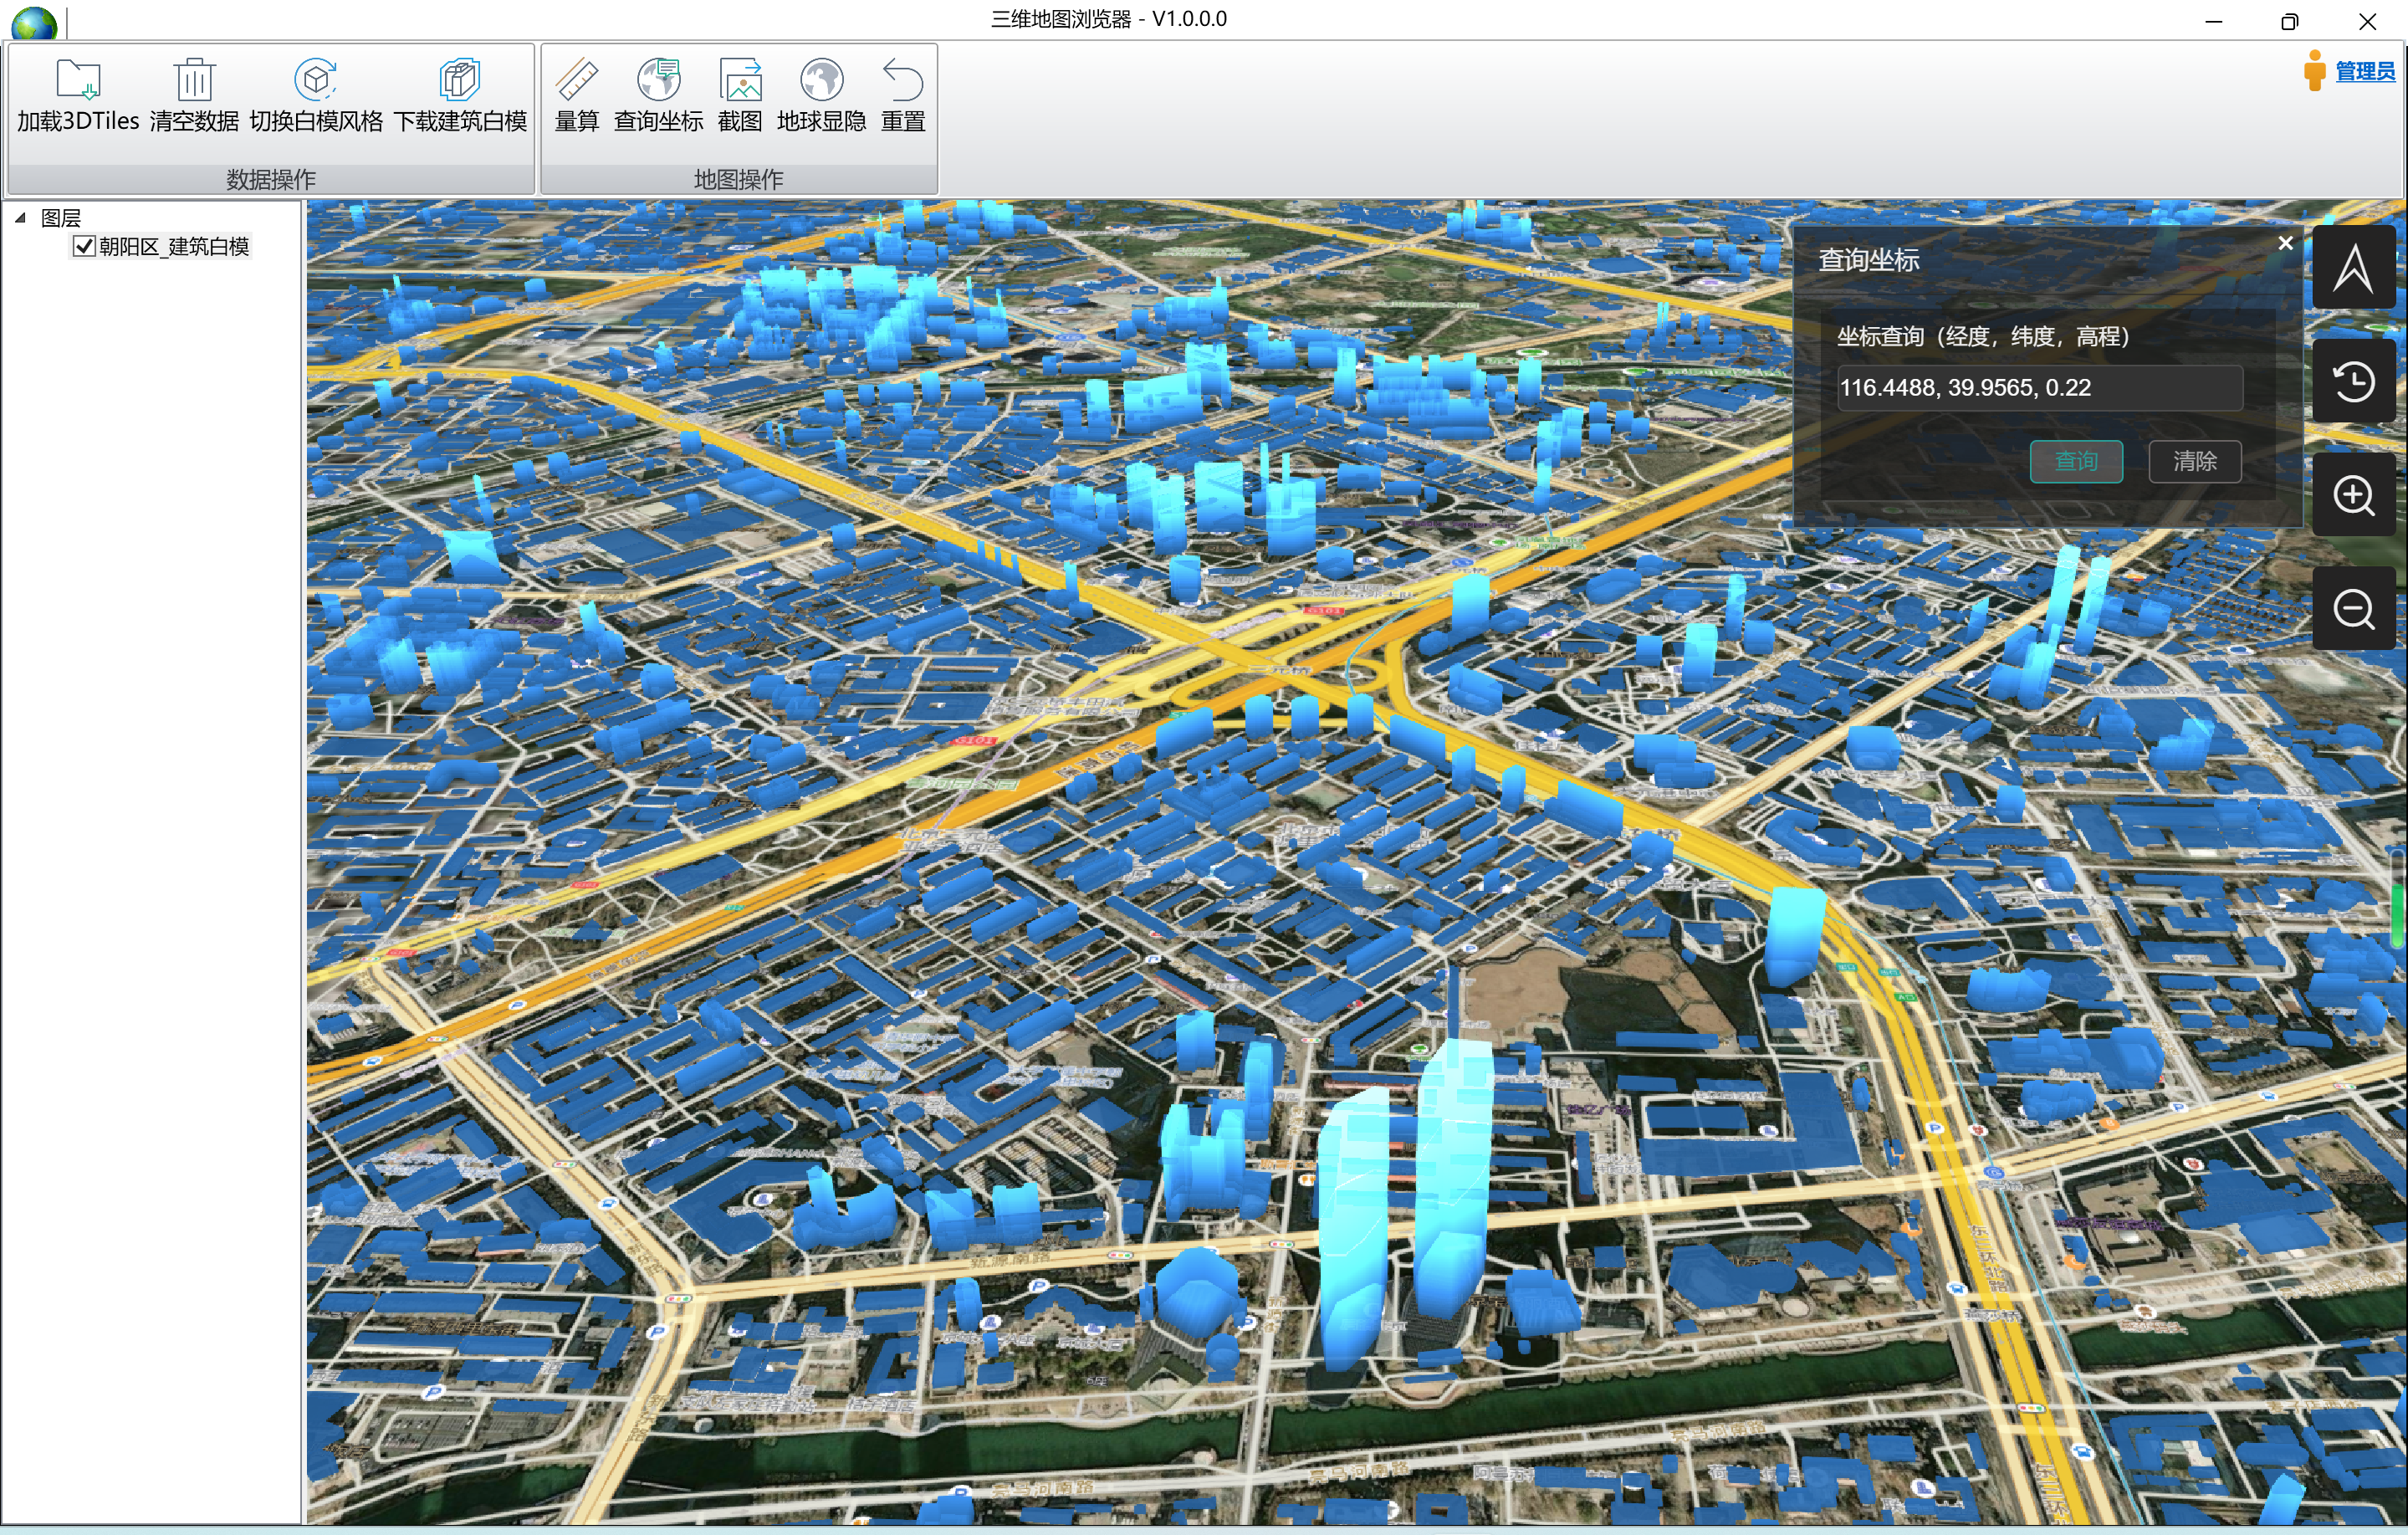Click the coordinate input text field

(2038, 388)
